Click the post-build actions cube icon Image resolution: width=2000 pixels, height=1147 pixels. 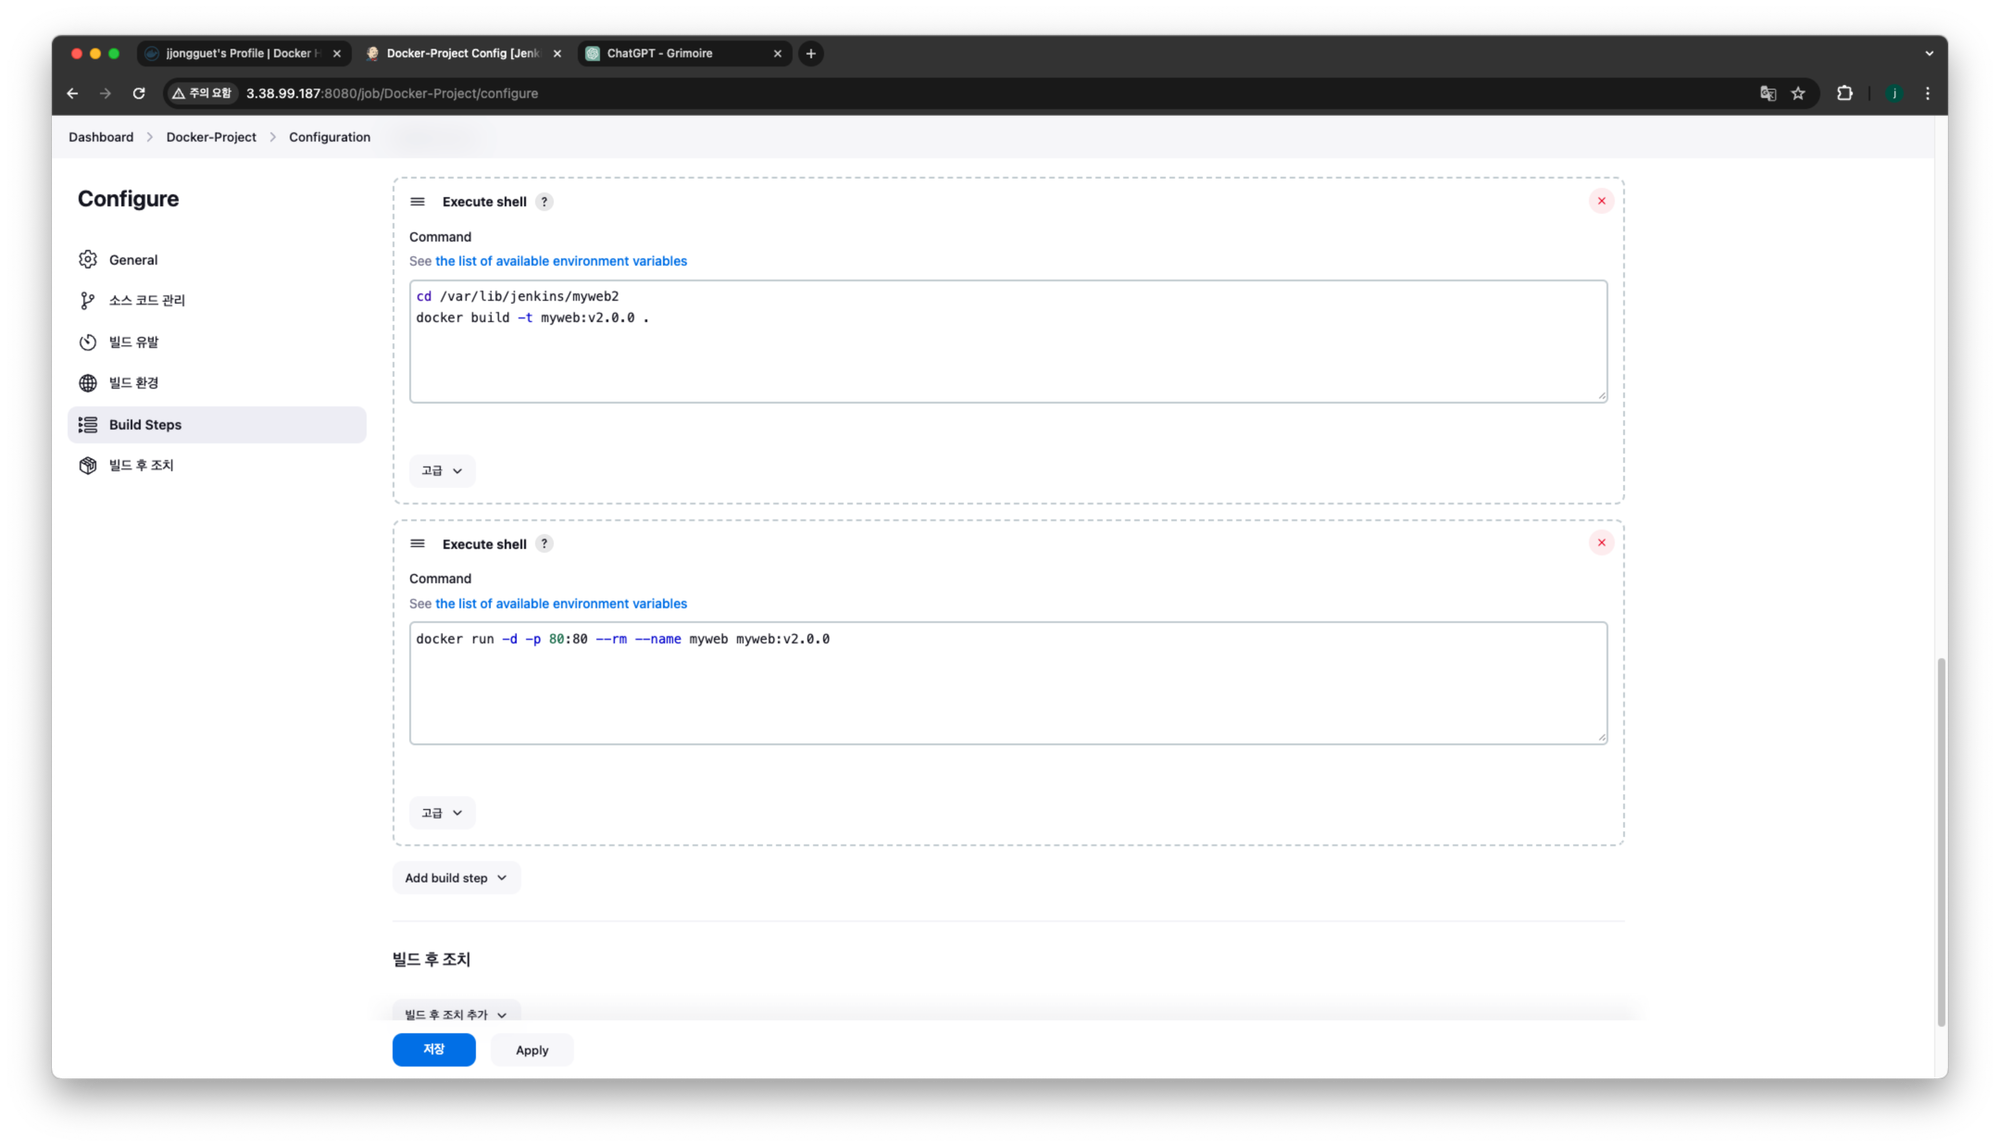[x=88, y=466]
